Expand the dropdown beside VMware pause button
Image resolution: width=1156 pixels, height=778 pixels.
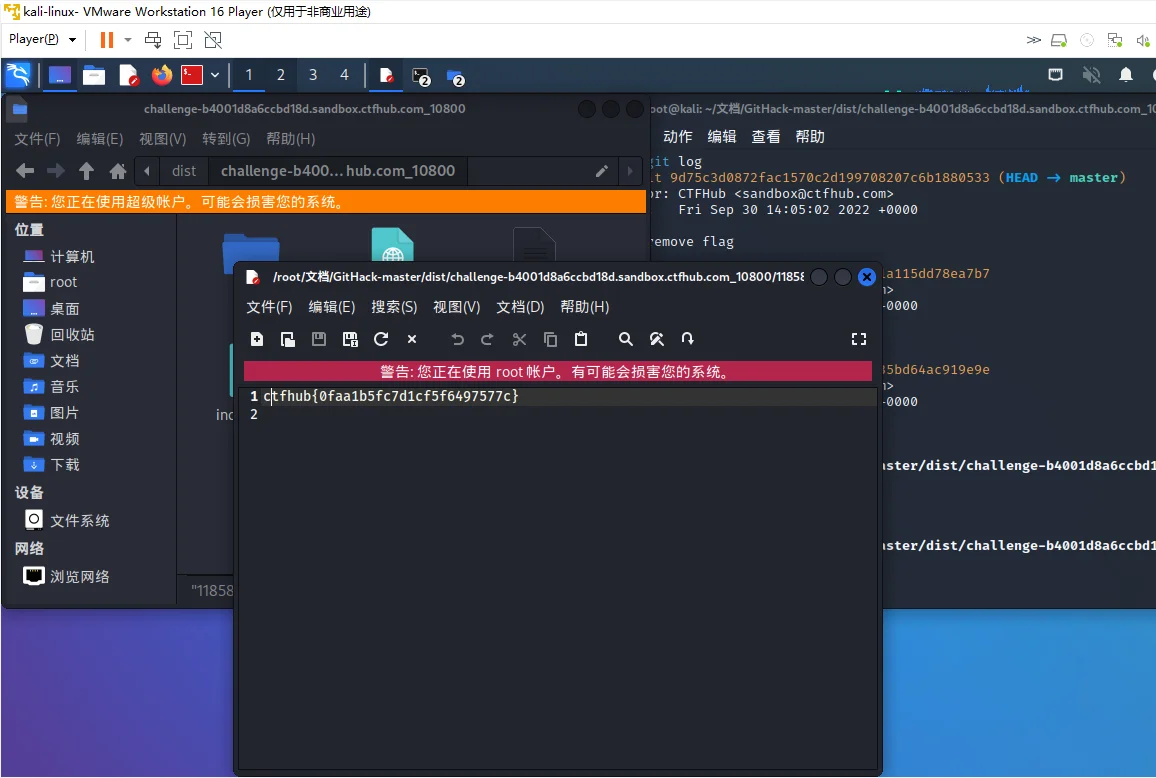(x=128, y=40)
